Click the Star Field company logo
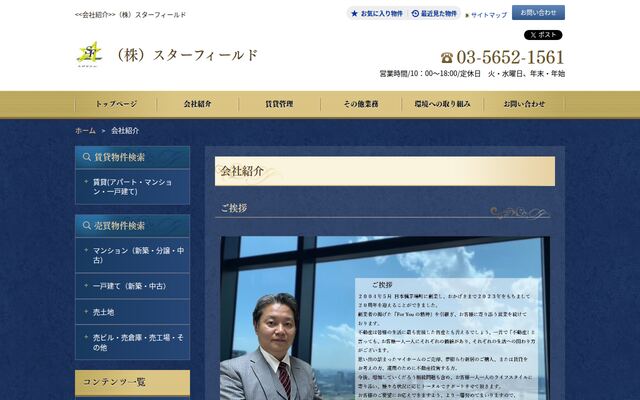640x400 pixels. tap(89, 54)
